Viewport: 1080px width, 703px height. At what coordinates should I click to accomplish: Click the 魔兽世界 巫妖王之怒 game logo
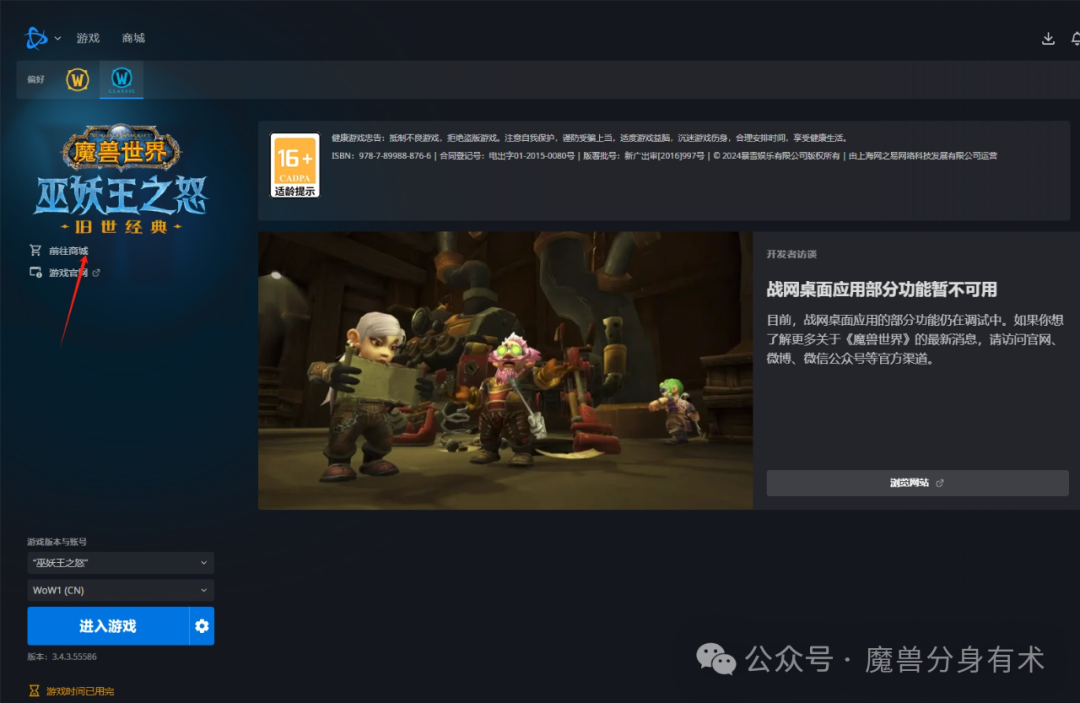(x=121, y=180)
